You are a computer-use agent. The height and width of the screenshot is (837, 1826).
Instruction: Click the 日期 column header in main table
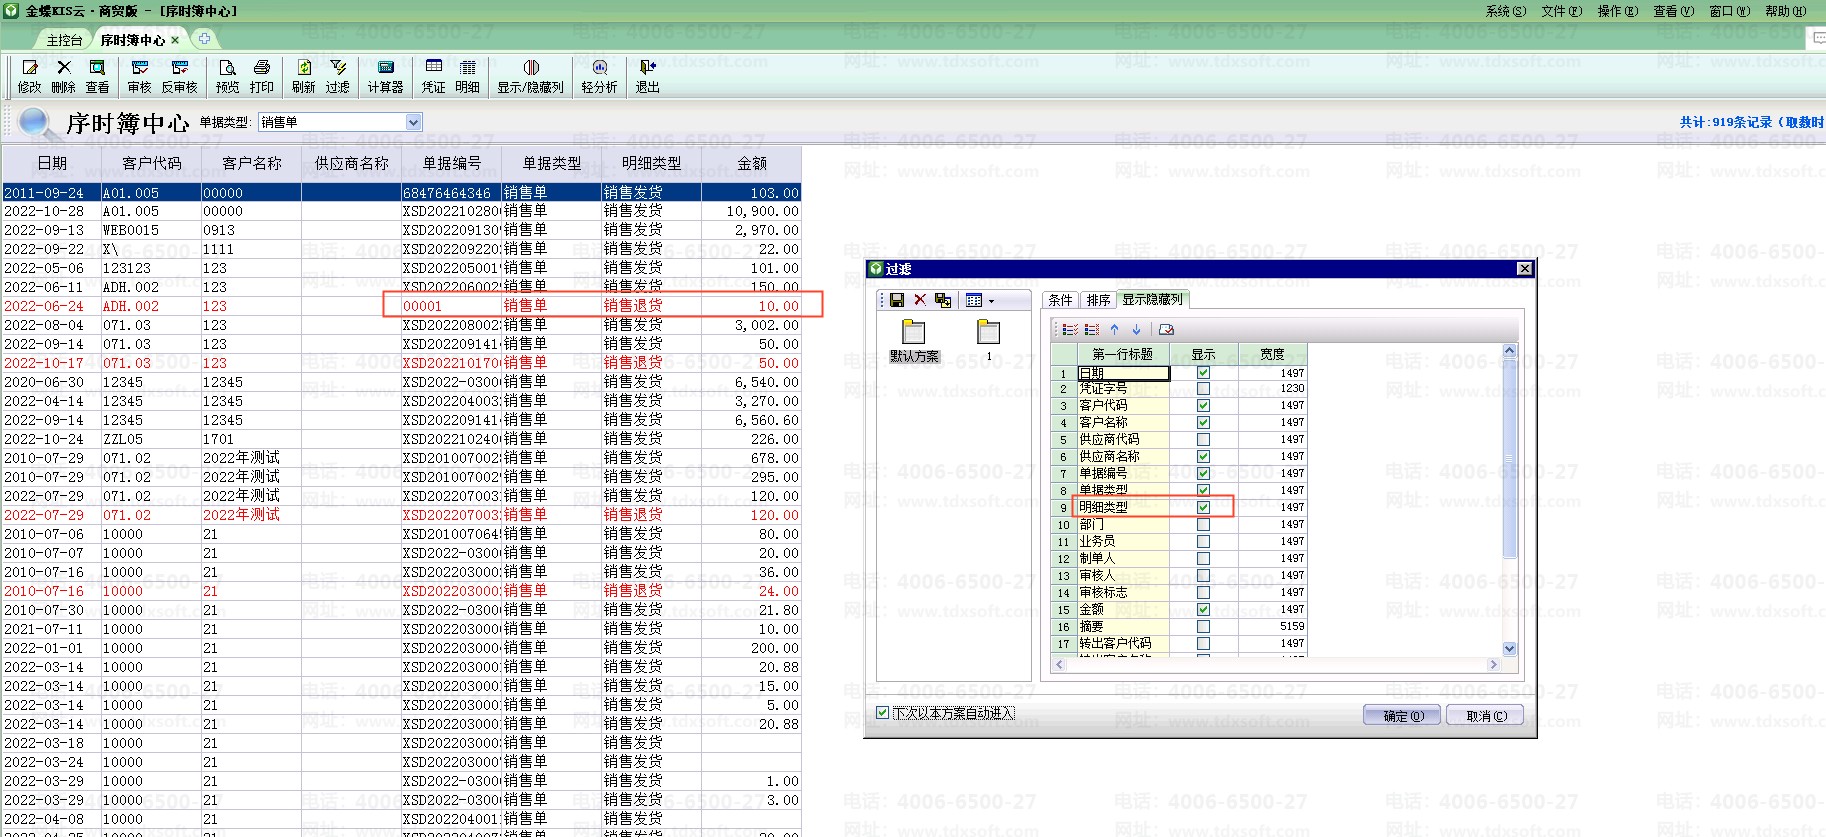pos(52,163)
